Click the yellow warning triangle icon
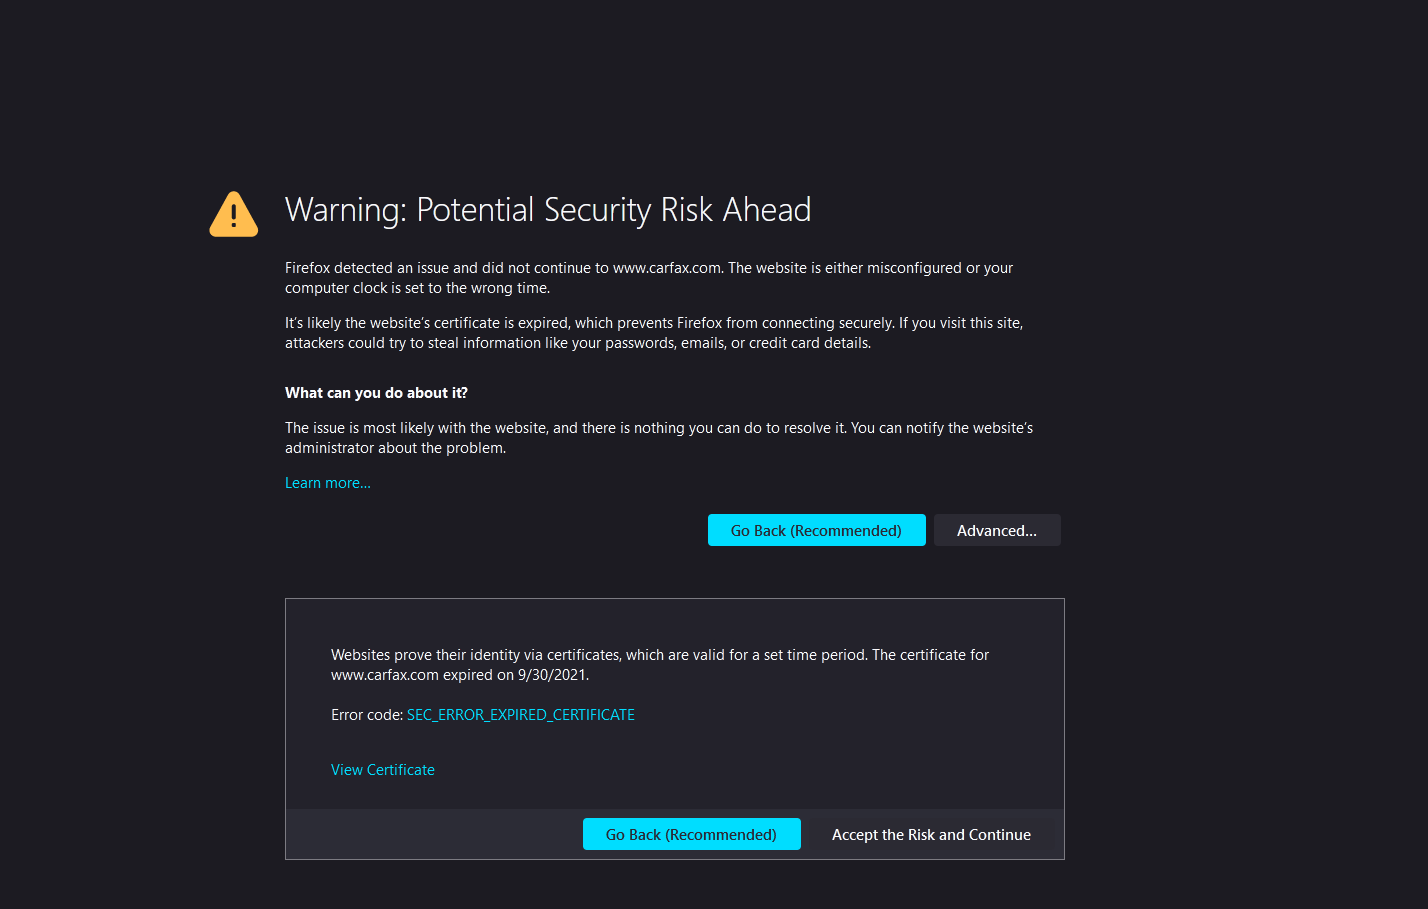The image size is (1428, 909). [234, 214]
